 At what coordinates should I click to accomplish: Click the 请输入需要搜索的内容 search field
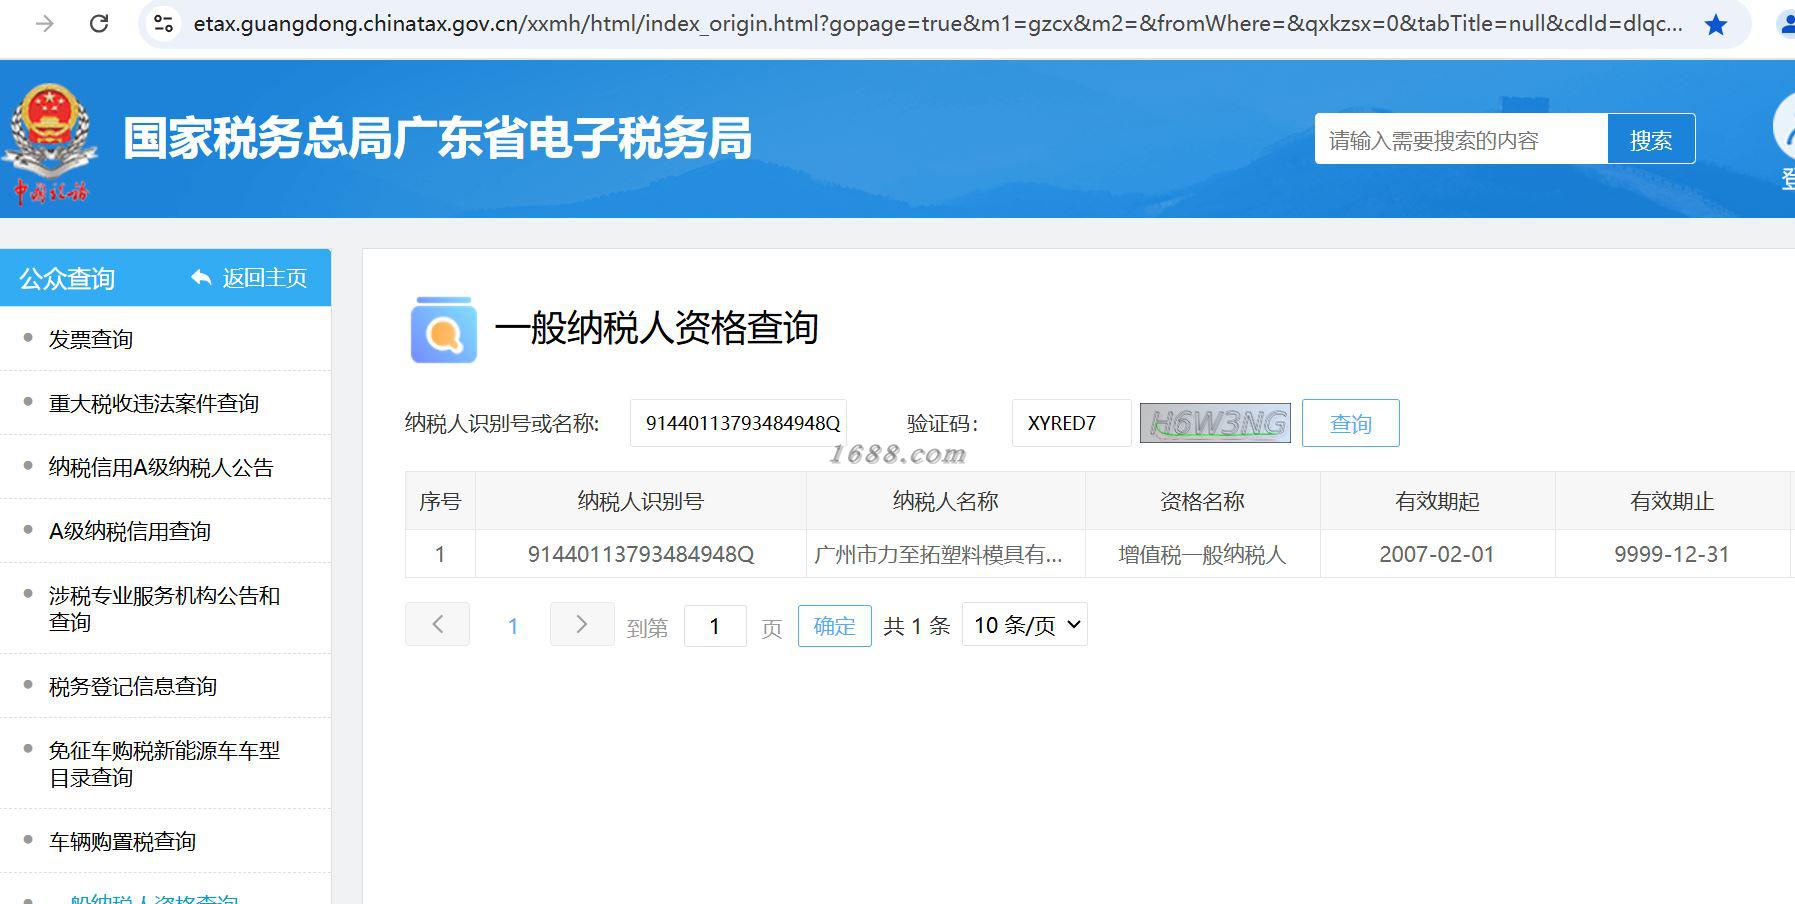click(x=1461, y=139)
